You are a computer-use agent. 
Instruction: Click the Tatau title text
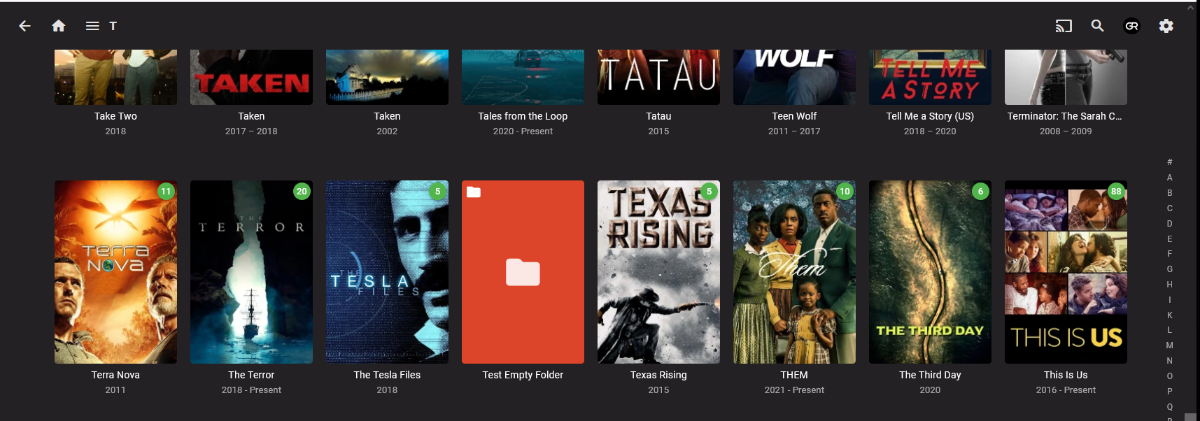point(659,116)
